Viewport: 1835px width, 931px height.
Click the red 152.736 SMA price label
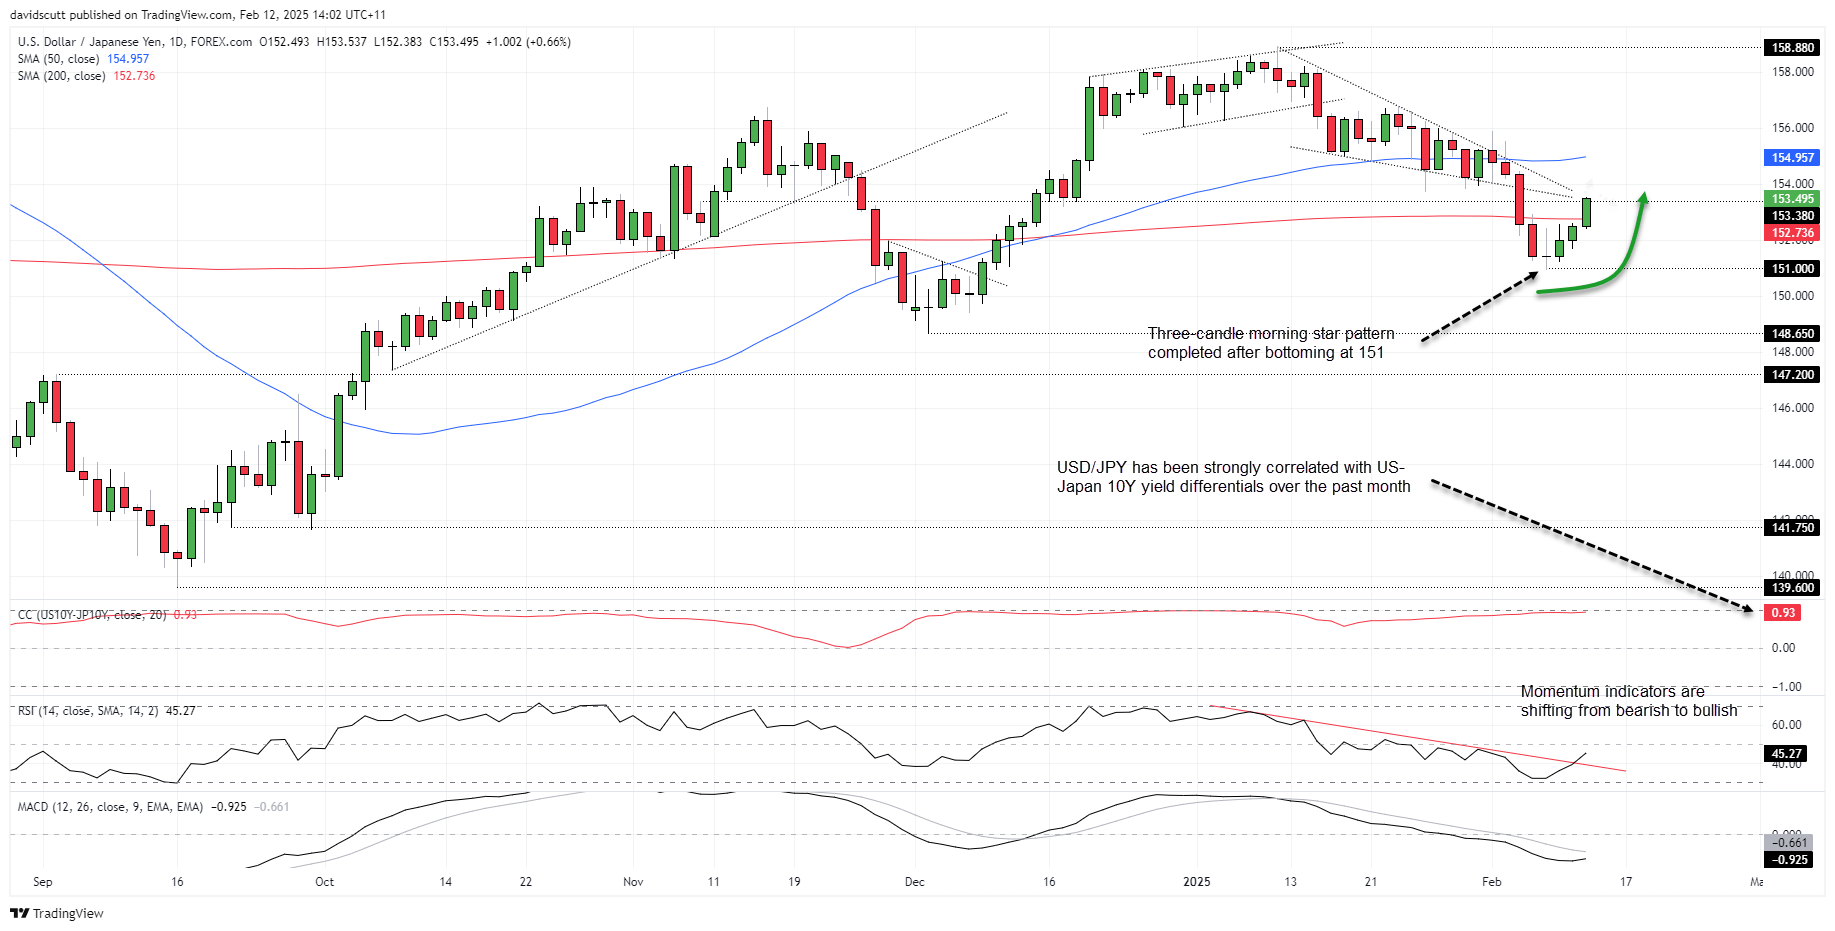[1793, 232]
